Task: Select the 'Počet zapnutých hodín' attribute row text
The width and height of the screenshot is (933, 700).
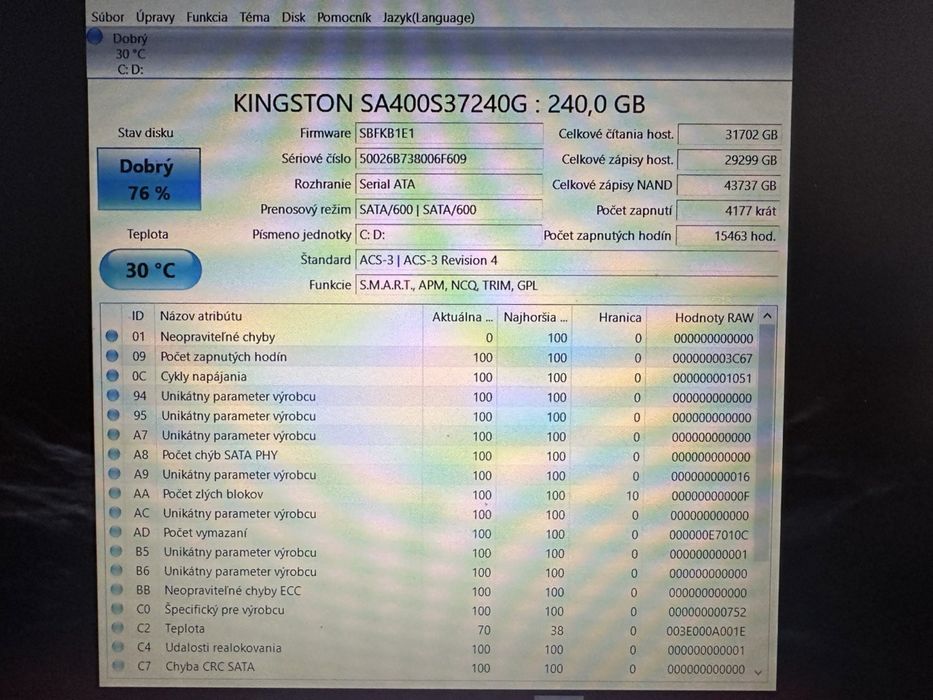Action: tap(224, 357)
